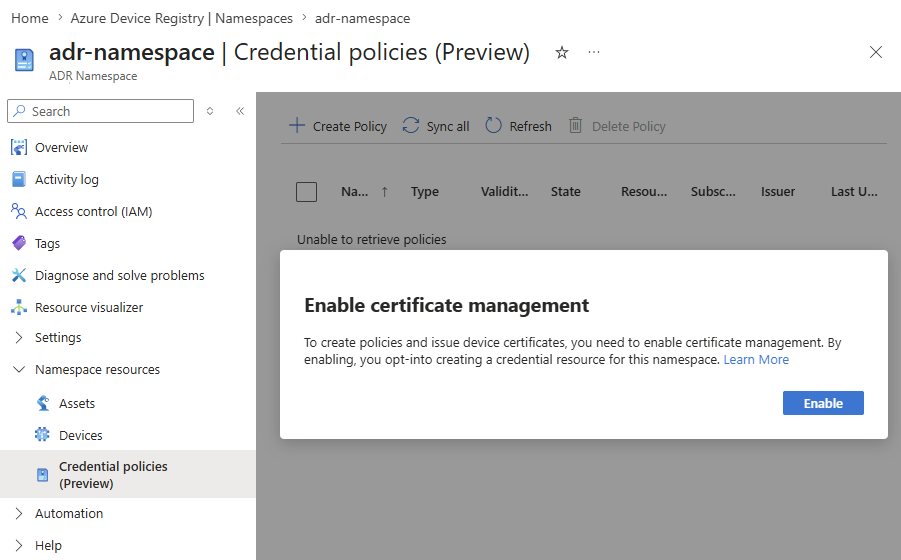Click the Access control (IAM) people icon
Viewport: 901px width, 560px height.
click(x=19, y=211)
